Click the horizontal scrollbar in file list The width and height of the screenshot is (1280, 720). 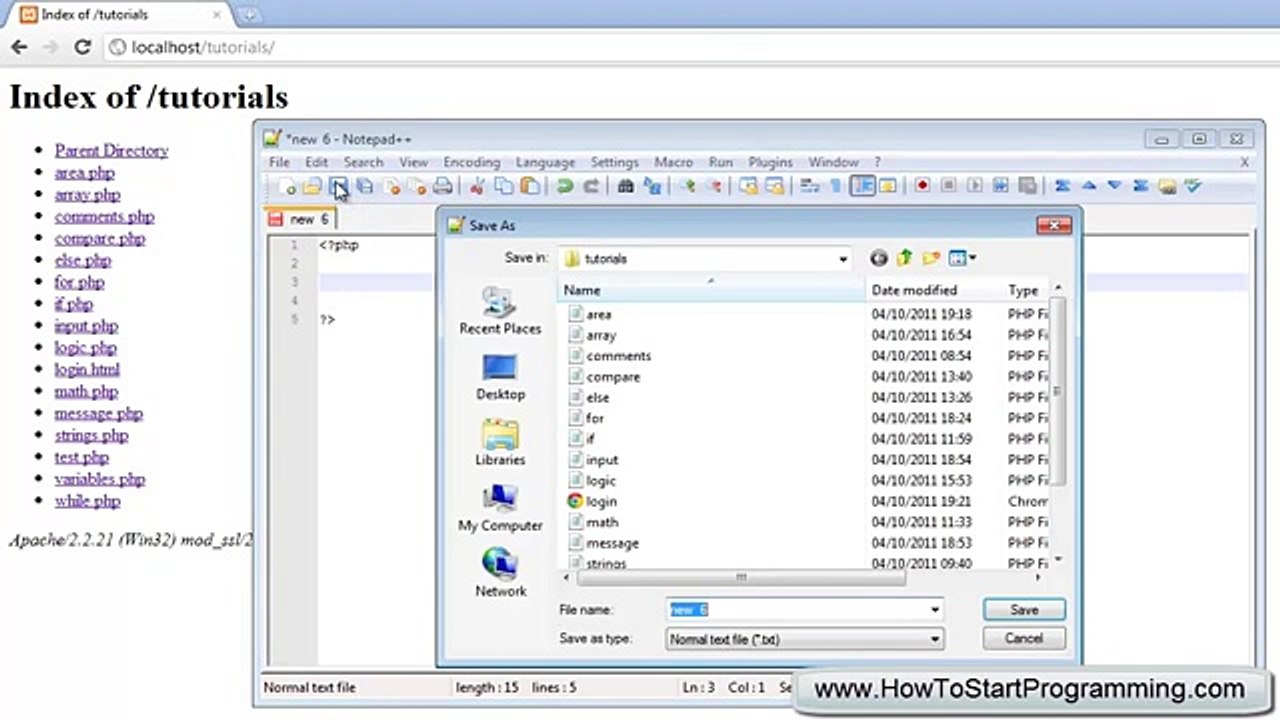pos(740,577)
